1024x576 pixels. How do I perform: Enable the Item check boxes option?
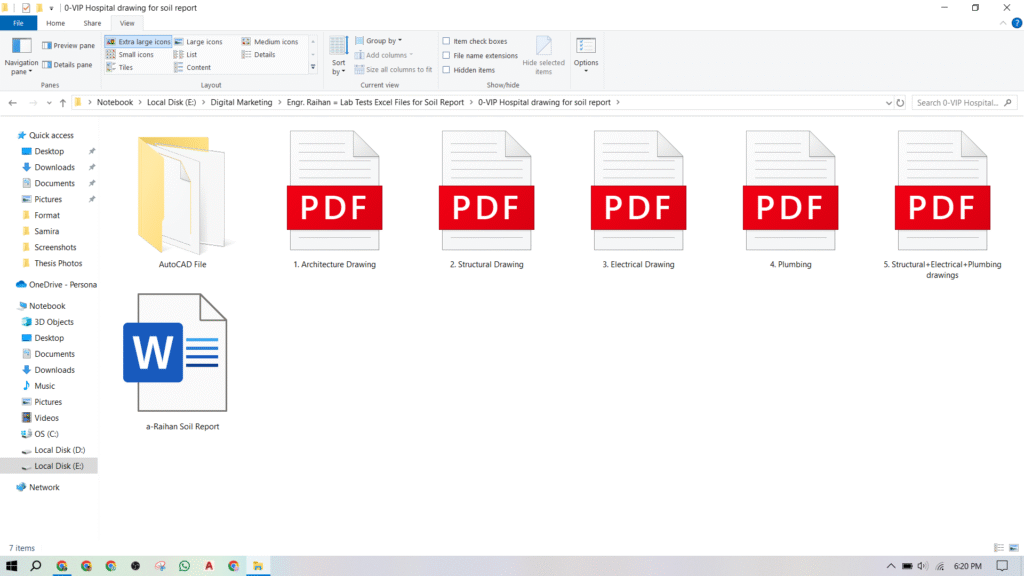click(x=446, y=42)
